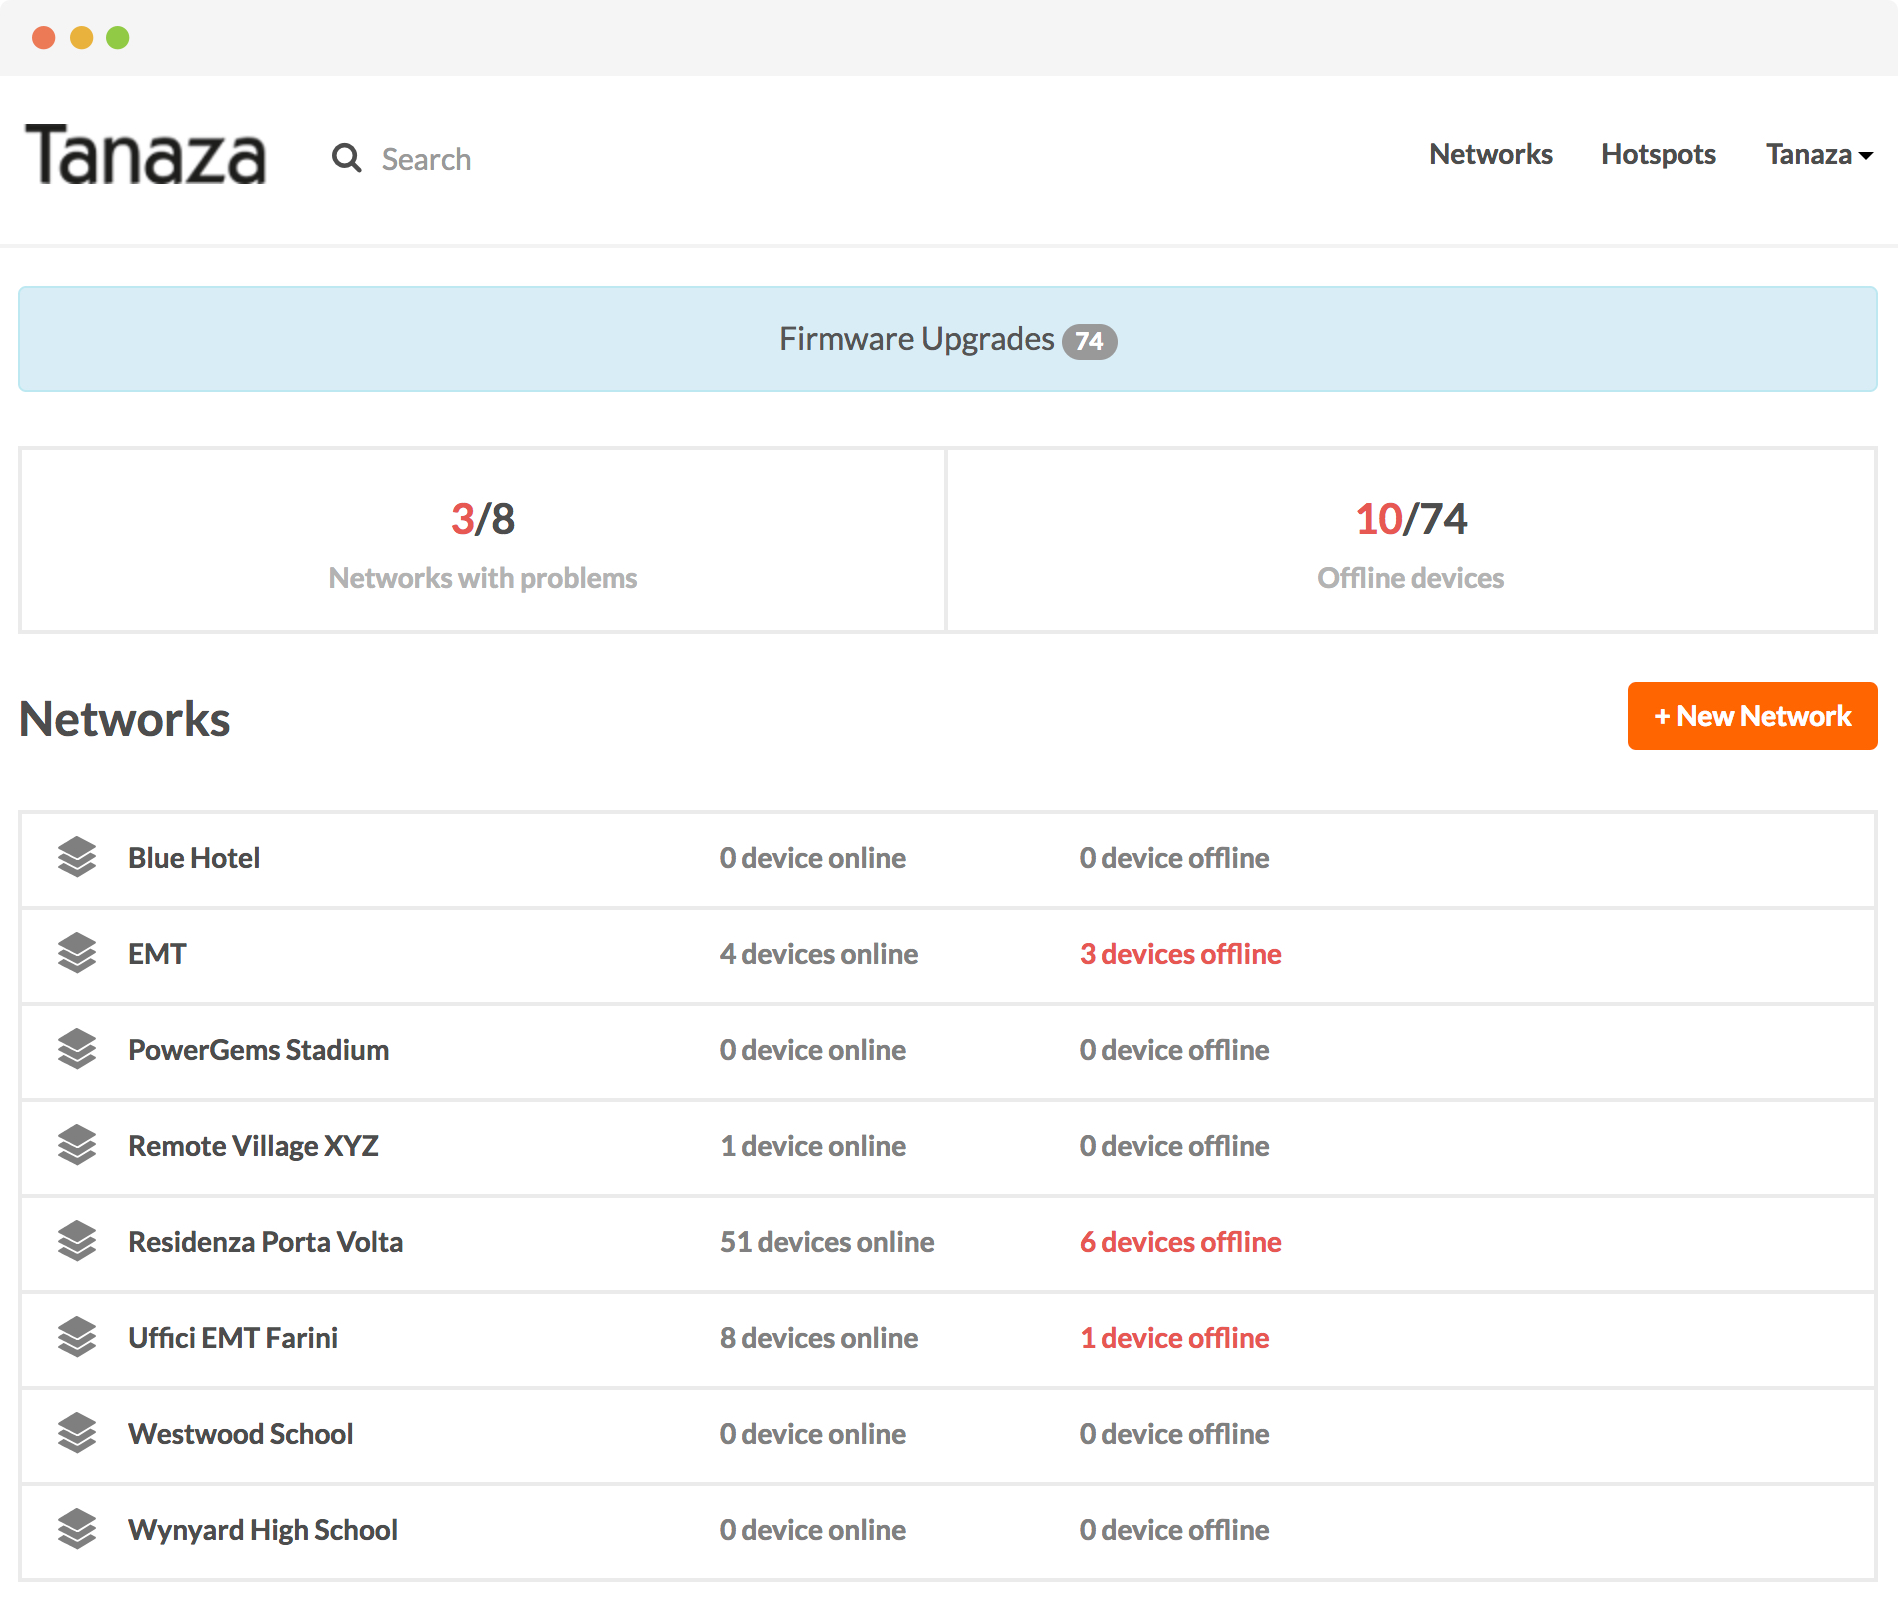Click '1 device offline' for Uffici EMT Farini
1898x1602 pixels.
[x=1174, y=1338]
